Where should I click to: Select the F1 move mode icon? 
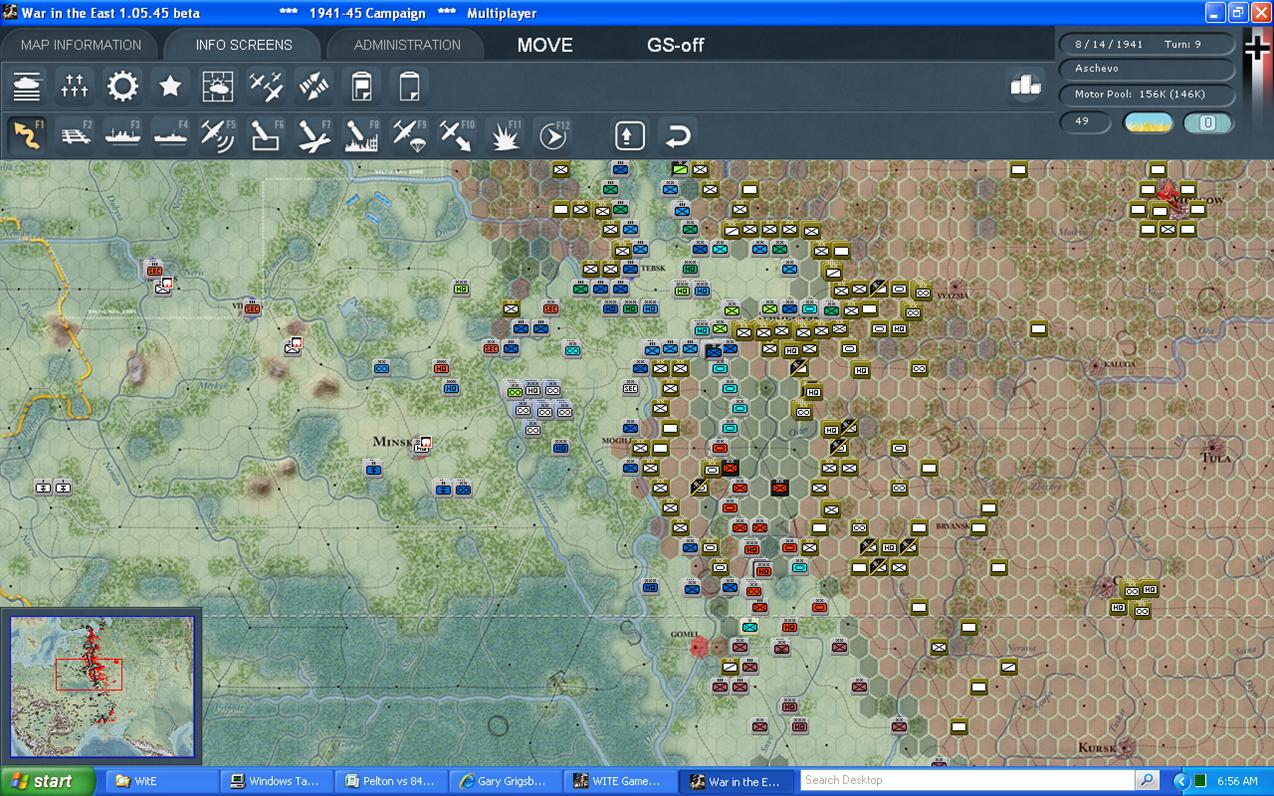(x=27, y=135)
